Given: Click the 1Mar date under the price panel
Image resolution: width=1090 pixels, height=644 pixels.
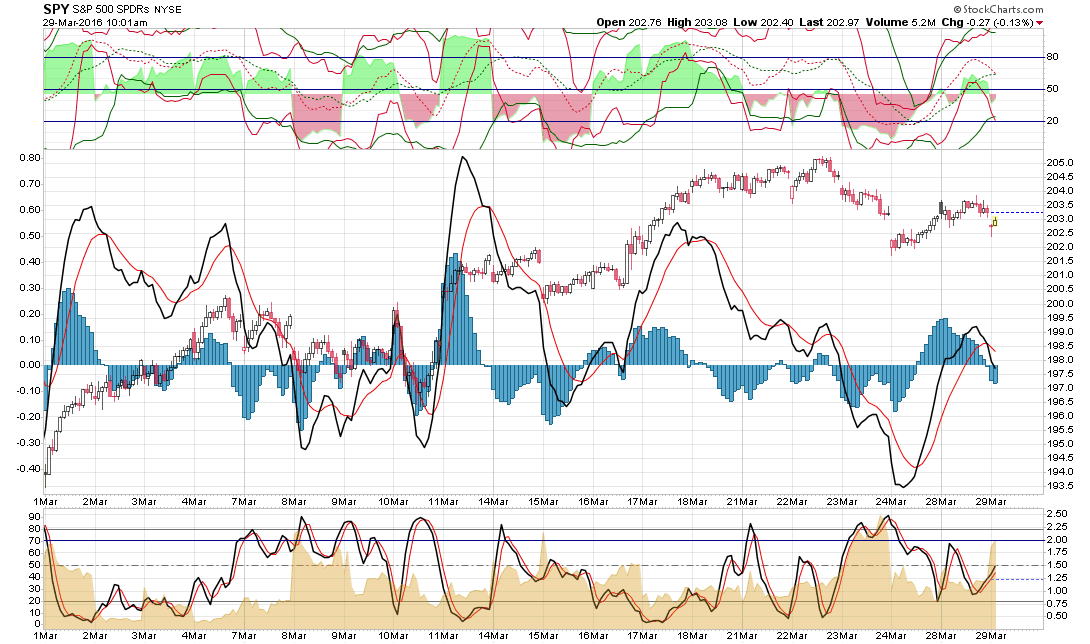Looking at the screenshot, I should 45,501.
